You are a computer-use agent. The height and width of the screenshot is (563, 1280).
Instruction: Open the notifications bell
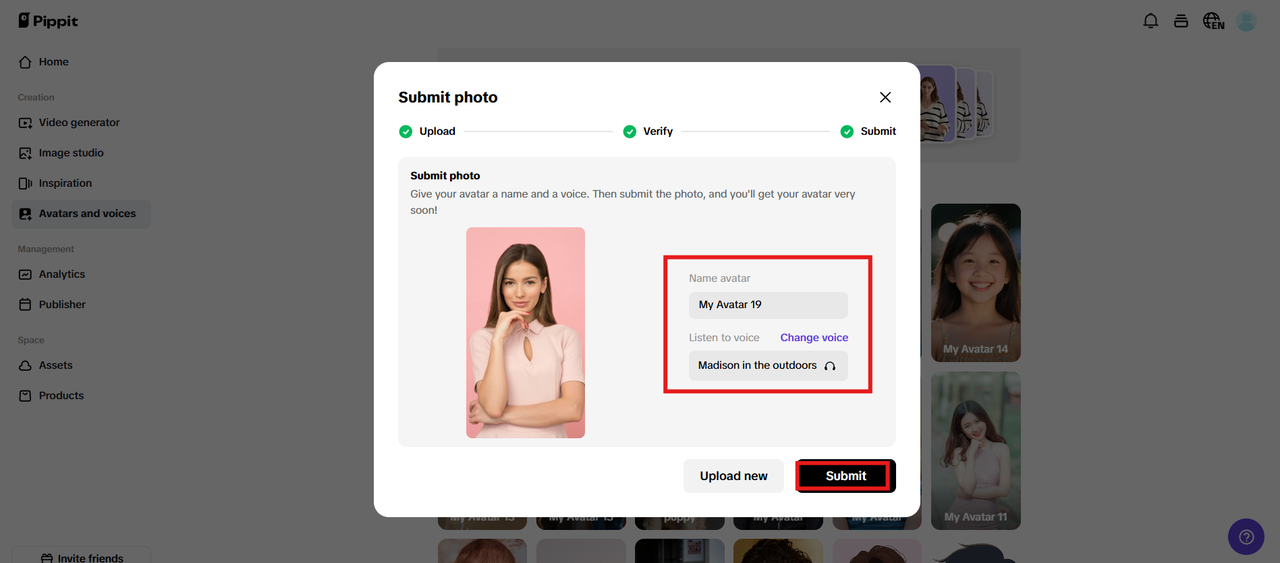[1151, 21]
